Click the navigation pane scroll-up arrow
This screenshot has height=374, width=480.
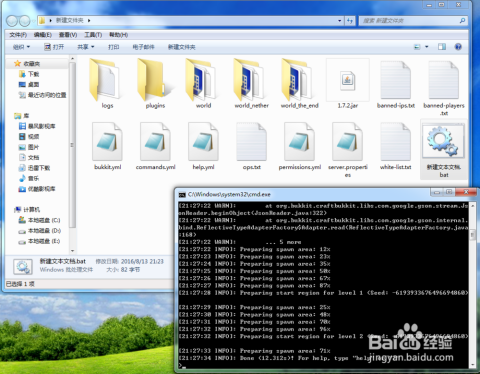point(72,59)
